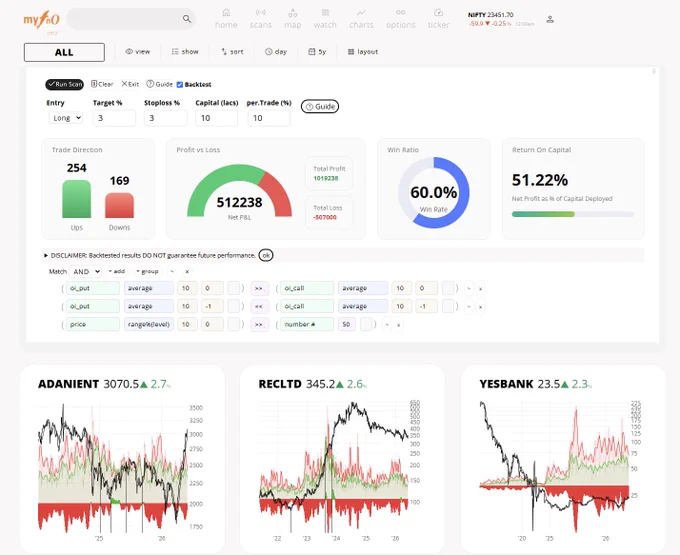Focus the Stoploss % input field
Image resolution: width=680 pixels, height=555 pixels.
click(166, 118)
